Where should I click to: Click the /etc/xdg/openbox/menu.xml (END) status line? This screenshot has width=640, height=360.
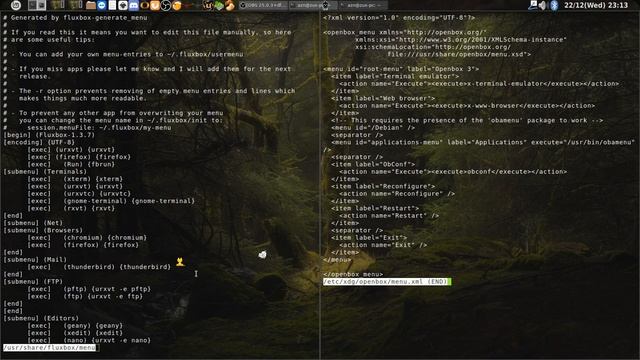coord(387,282)
